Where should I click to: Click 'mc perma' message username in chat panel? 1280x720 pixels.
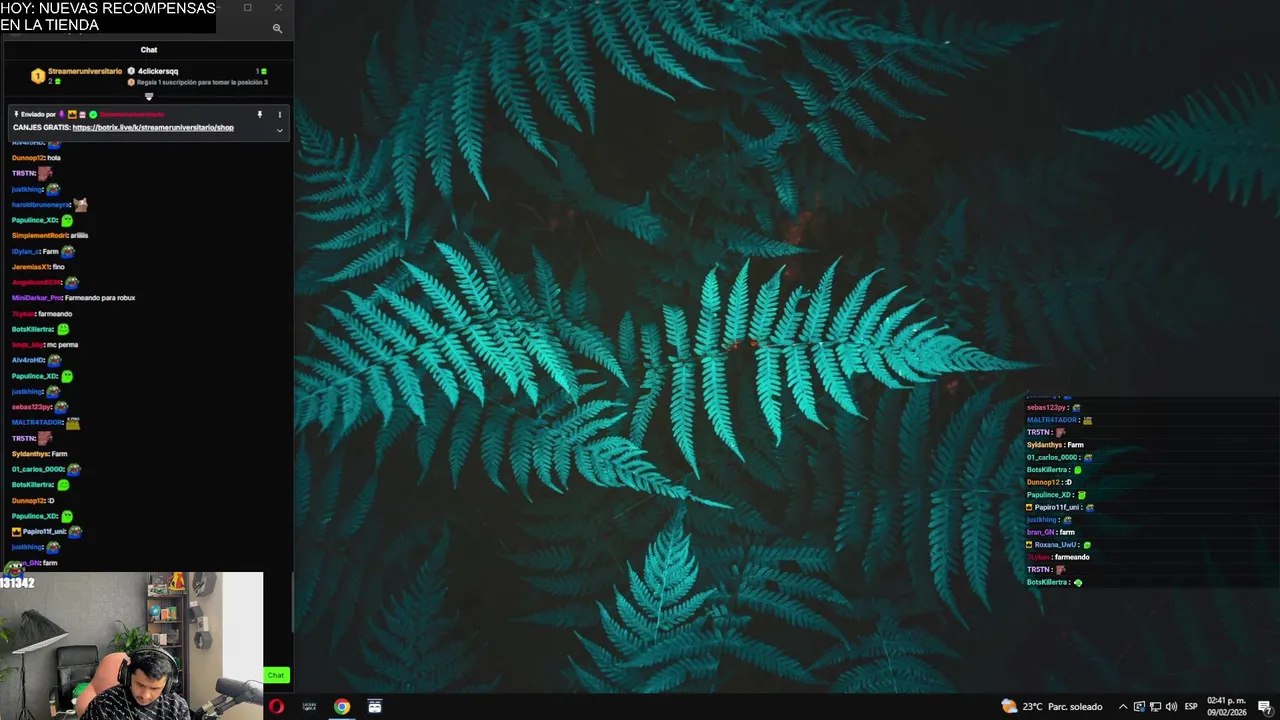pos(28,345)
